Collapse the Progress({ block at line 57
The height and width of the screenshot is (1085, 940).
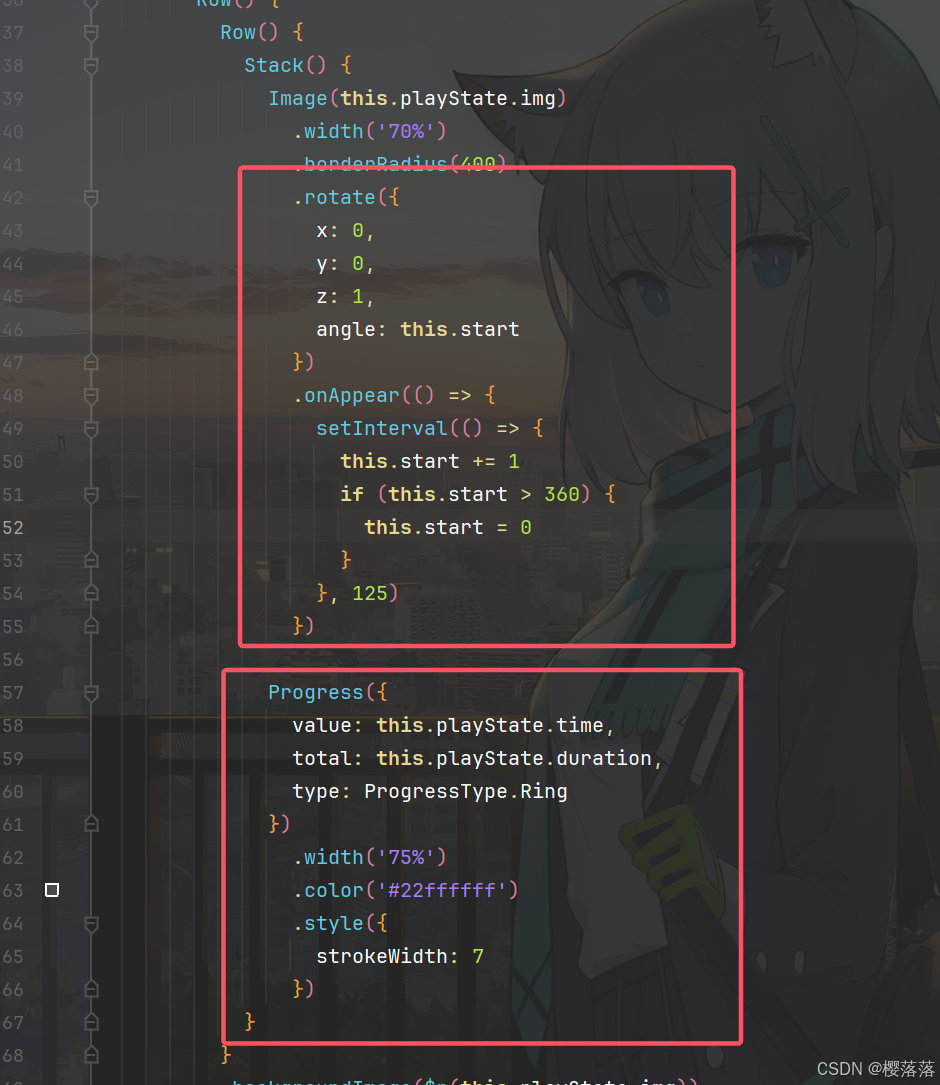click(x=91, y=693)
